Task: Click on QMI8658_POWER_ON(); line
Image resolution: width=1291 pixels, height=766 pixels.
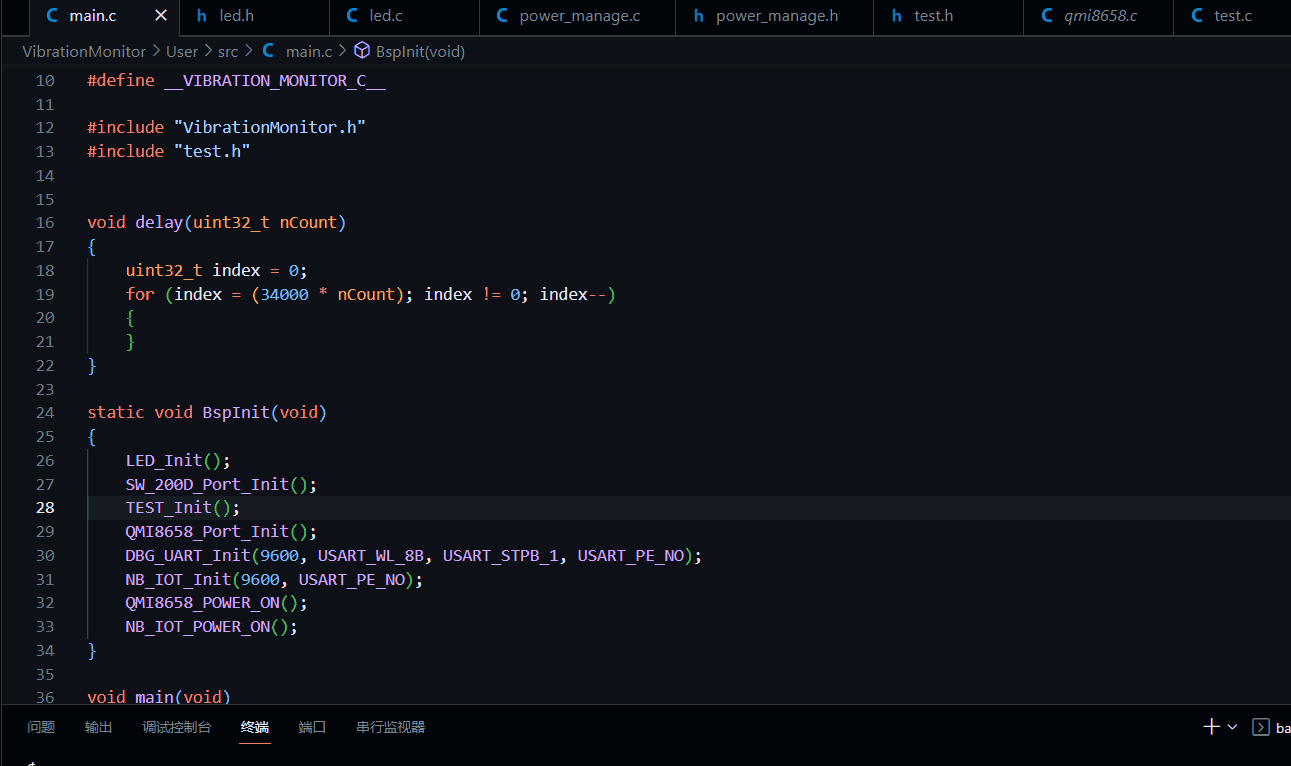Action: coord(216,603)
